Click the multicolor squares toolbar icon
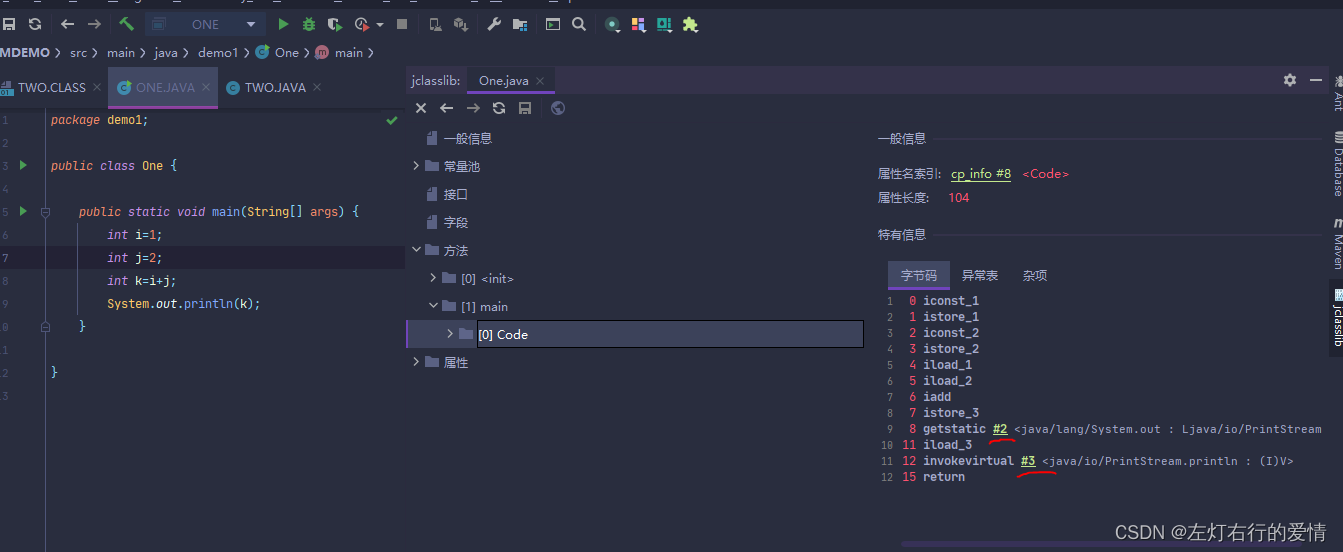Image resolution: width=1343 pixels, height=552 pixels. click(x=638, y=24)
